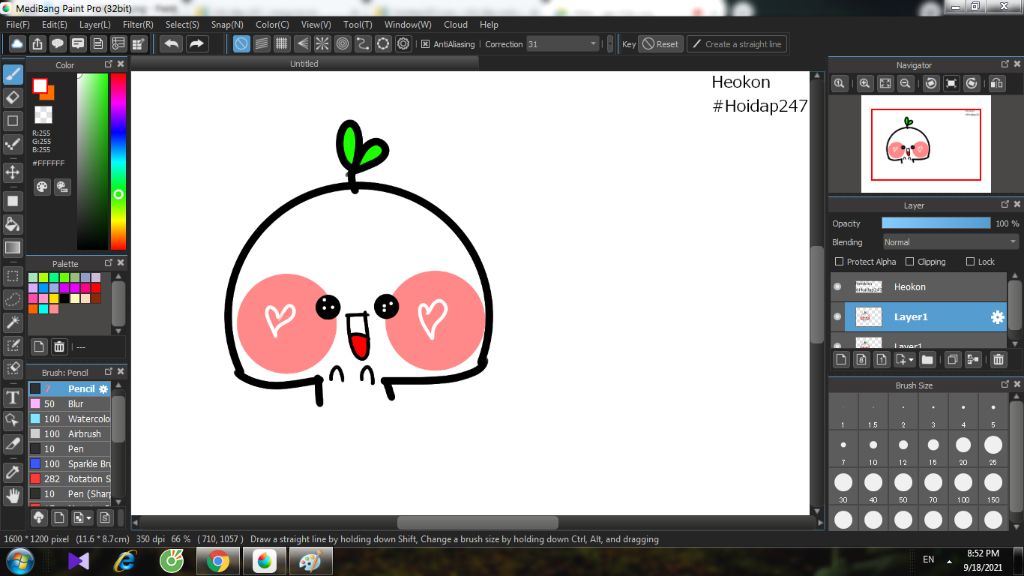Click Create a straight line button
Viewport: 1024px width, 576px height.
tap(737, 44)
